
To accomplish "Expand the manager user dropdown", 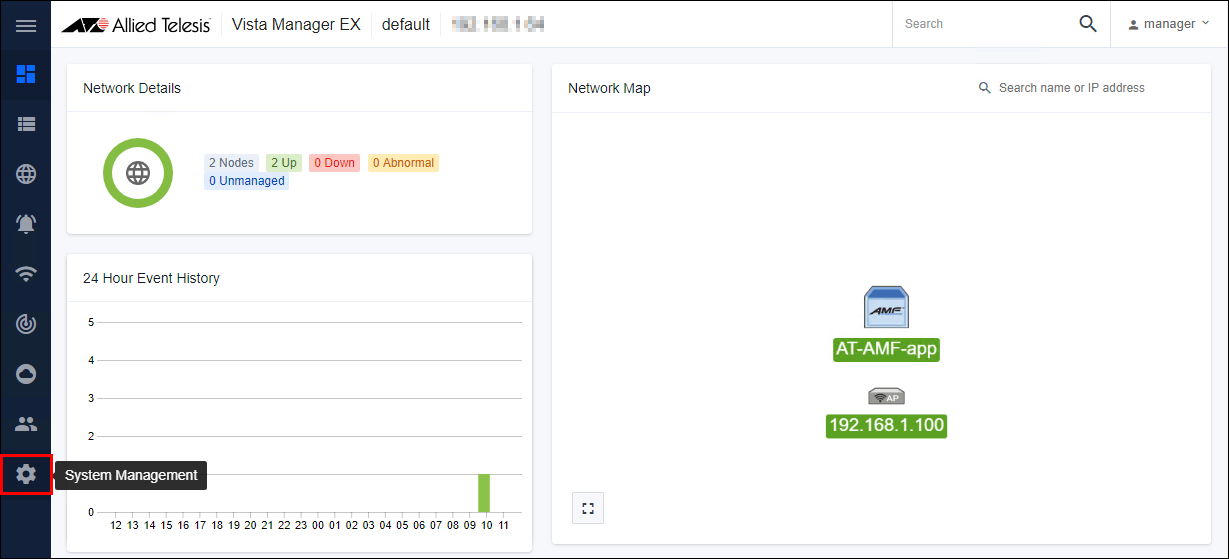I will coord(1168,24).
